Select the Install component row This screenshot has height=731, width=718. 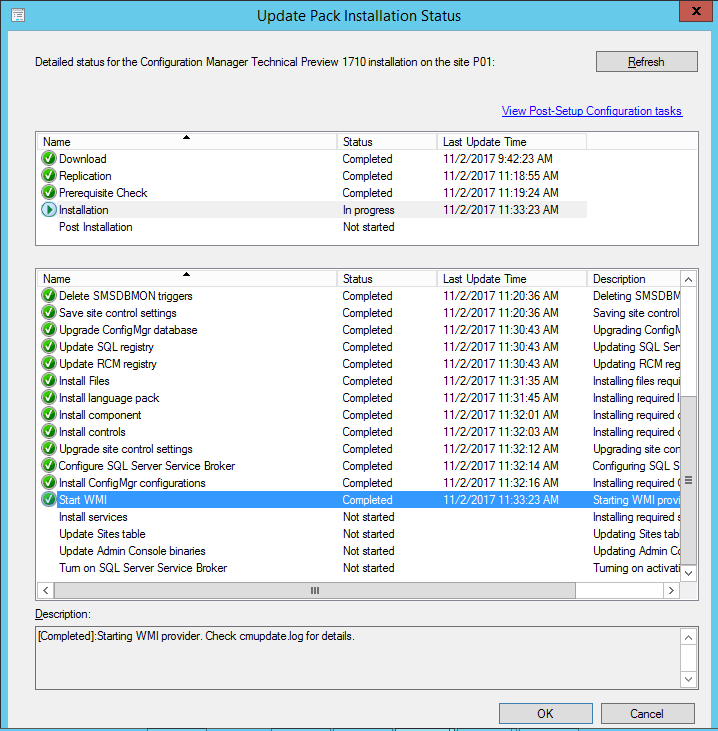pyautogui.click(x=359, y=415)
